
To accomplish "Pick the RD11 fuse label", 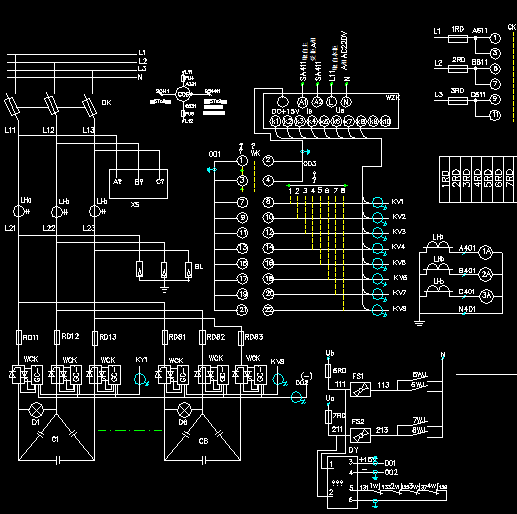I will (x=31, y=338).
